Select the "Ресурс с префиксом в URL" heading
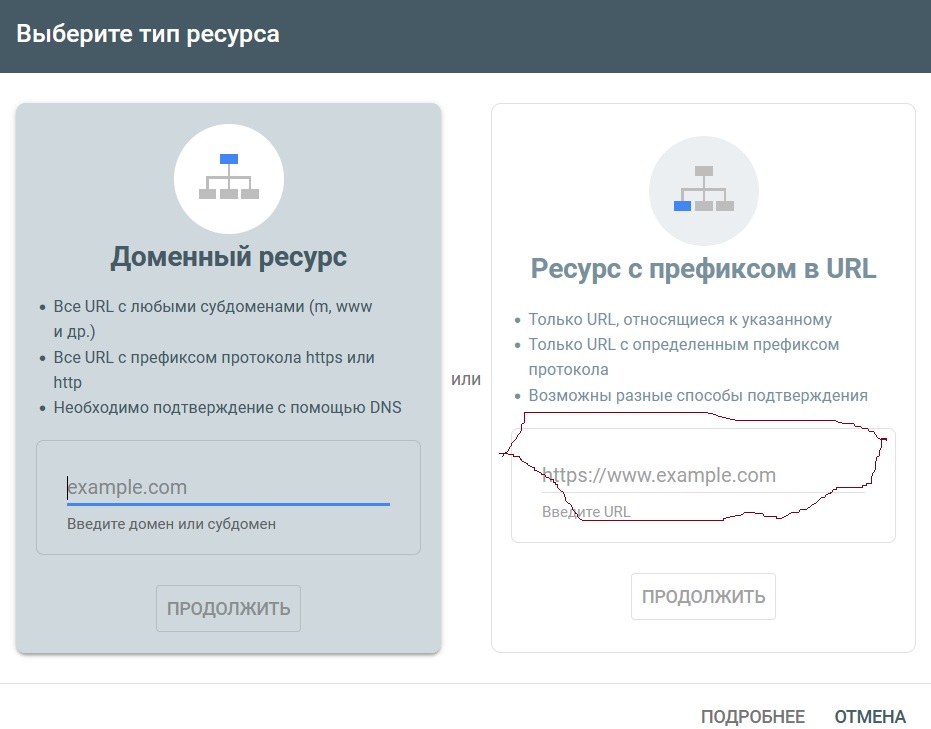The height and width of the screenshot is (729, 931). [703, 268]
